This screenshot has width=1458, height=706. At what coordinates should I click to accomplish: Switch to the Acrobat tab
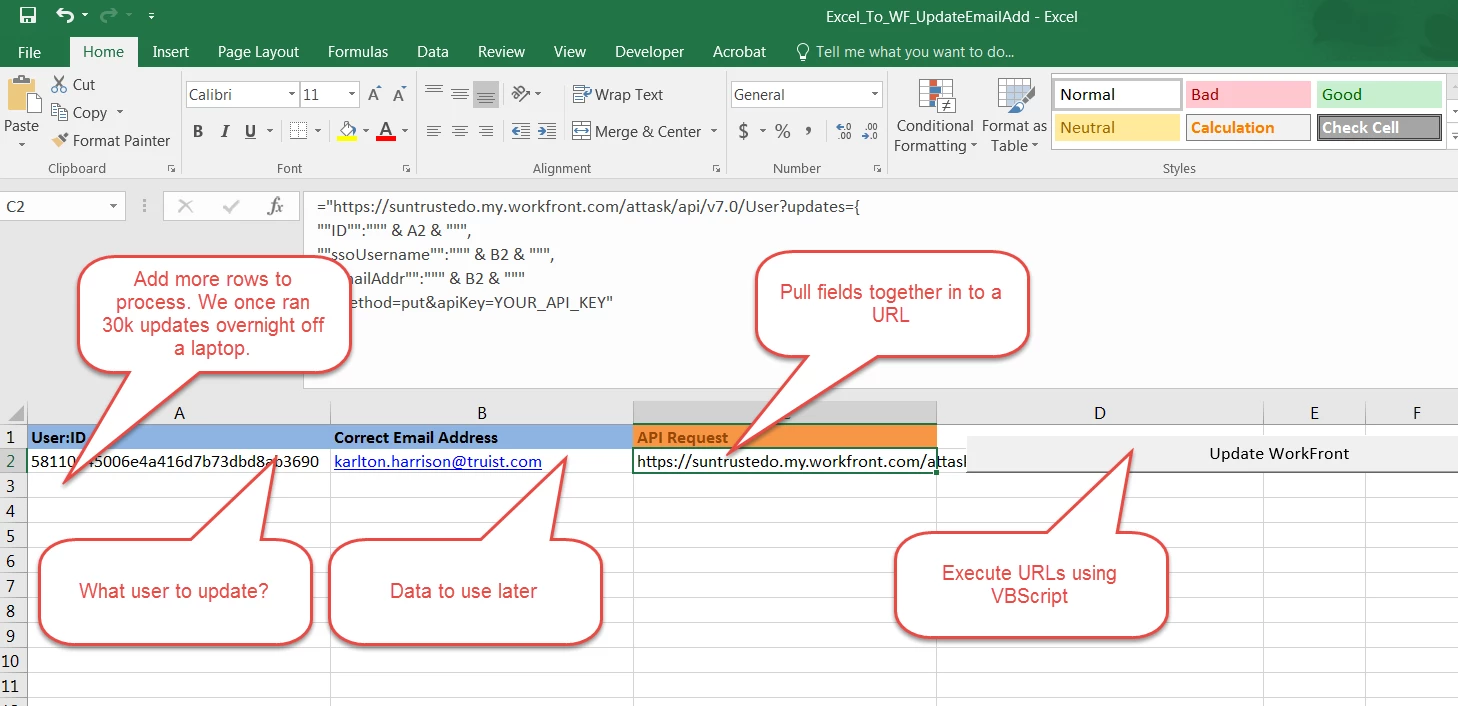[x=739, y=52]
